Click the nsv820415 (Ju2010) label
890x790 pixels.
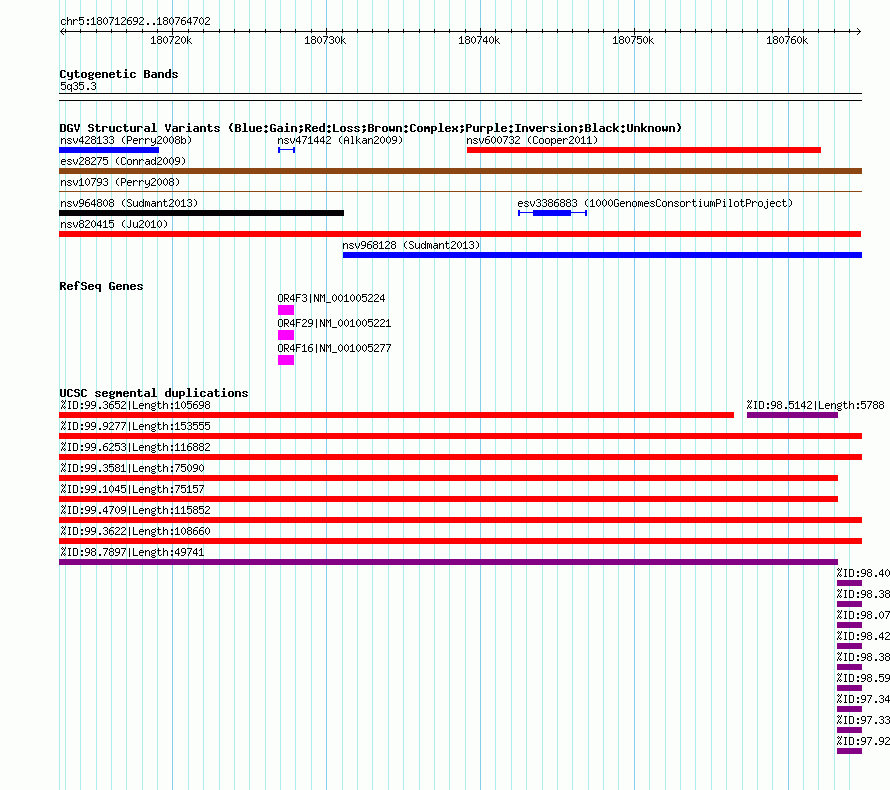tap(114, 224)
